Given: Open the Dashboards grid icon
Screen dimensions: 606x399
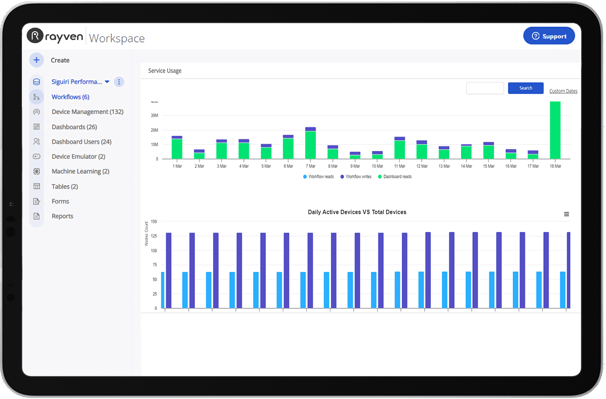Looking at the screenshot, I should 36,127.
